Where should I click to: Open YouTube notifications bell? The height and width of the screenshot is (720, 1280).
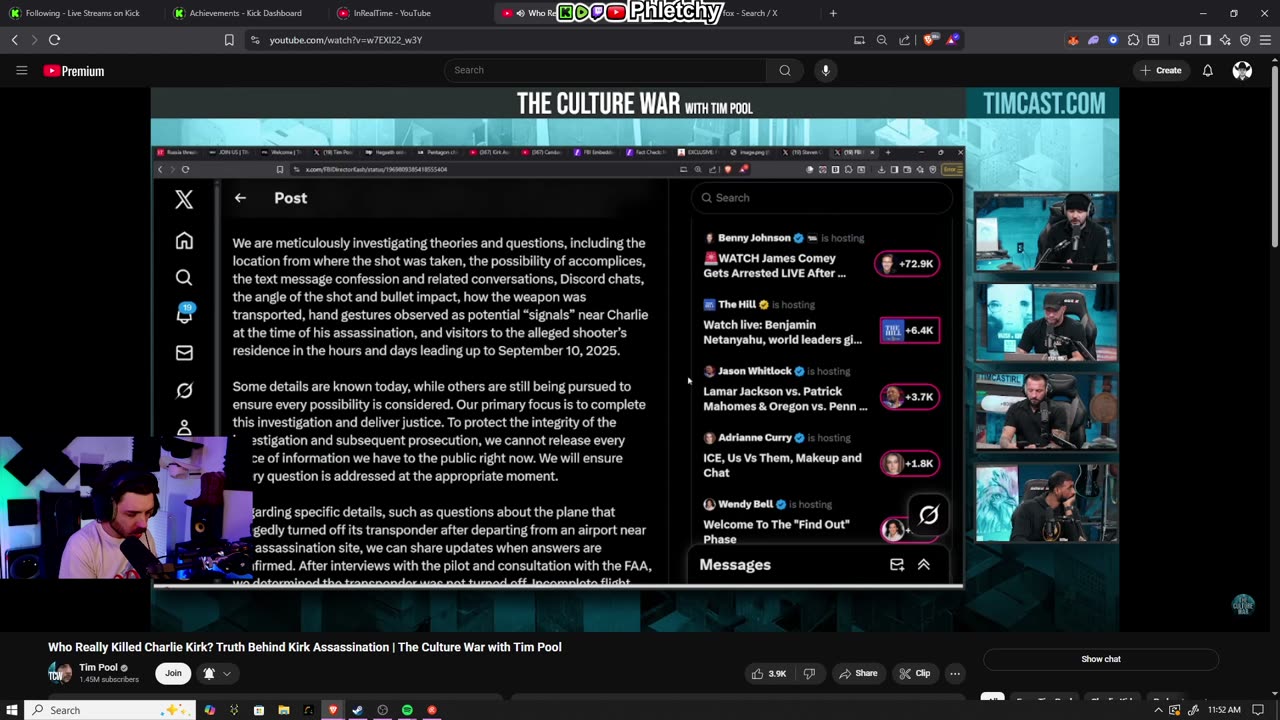click(1207, 71)
